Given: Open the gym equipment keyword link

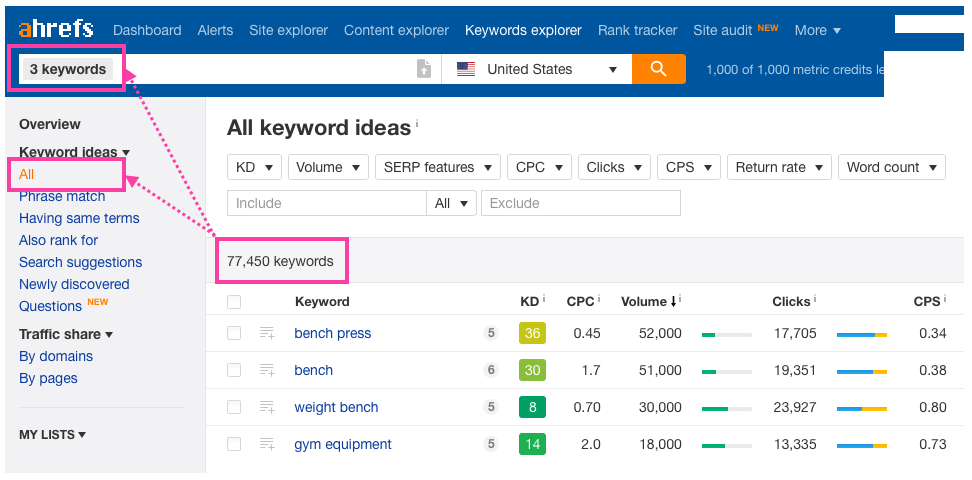Looking at the screenshot, I should pos(343,445).
